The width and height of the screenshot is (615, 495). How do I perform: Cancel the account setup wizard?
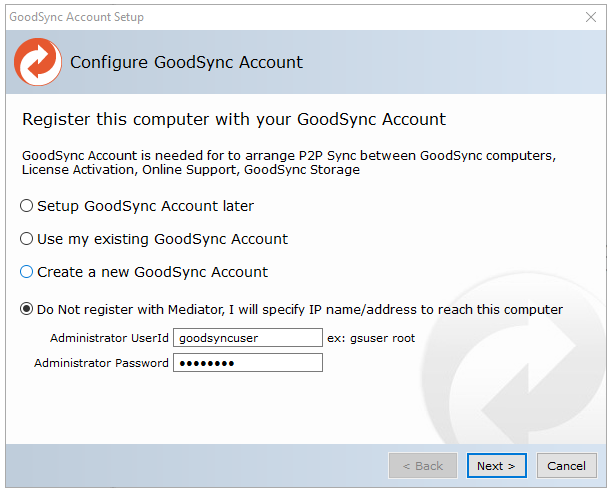[x=566, y=466]
